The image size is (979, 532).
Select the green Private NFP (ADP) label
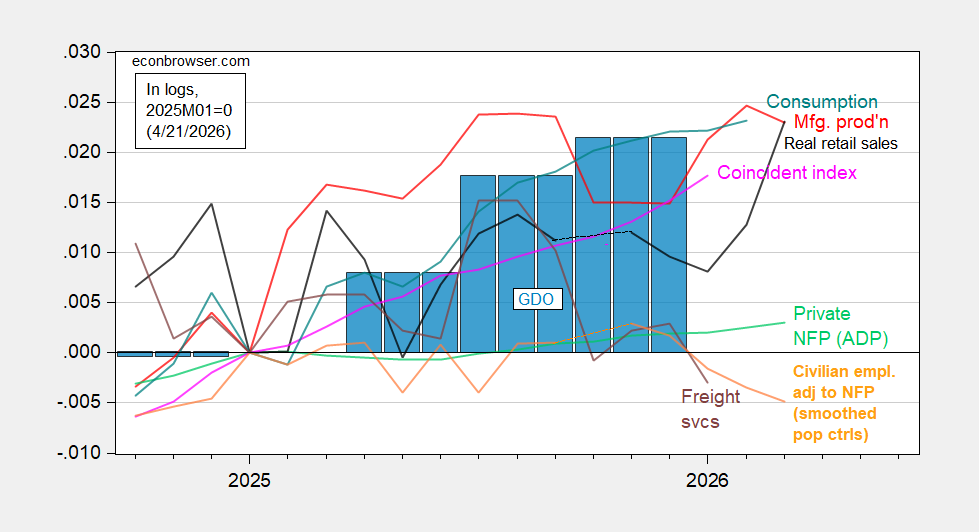pyautogui.click(x=840, y=325)
